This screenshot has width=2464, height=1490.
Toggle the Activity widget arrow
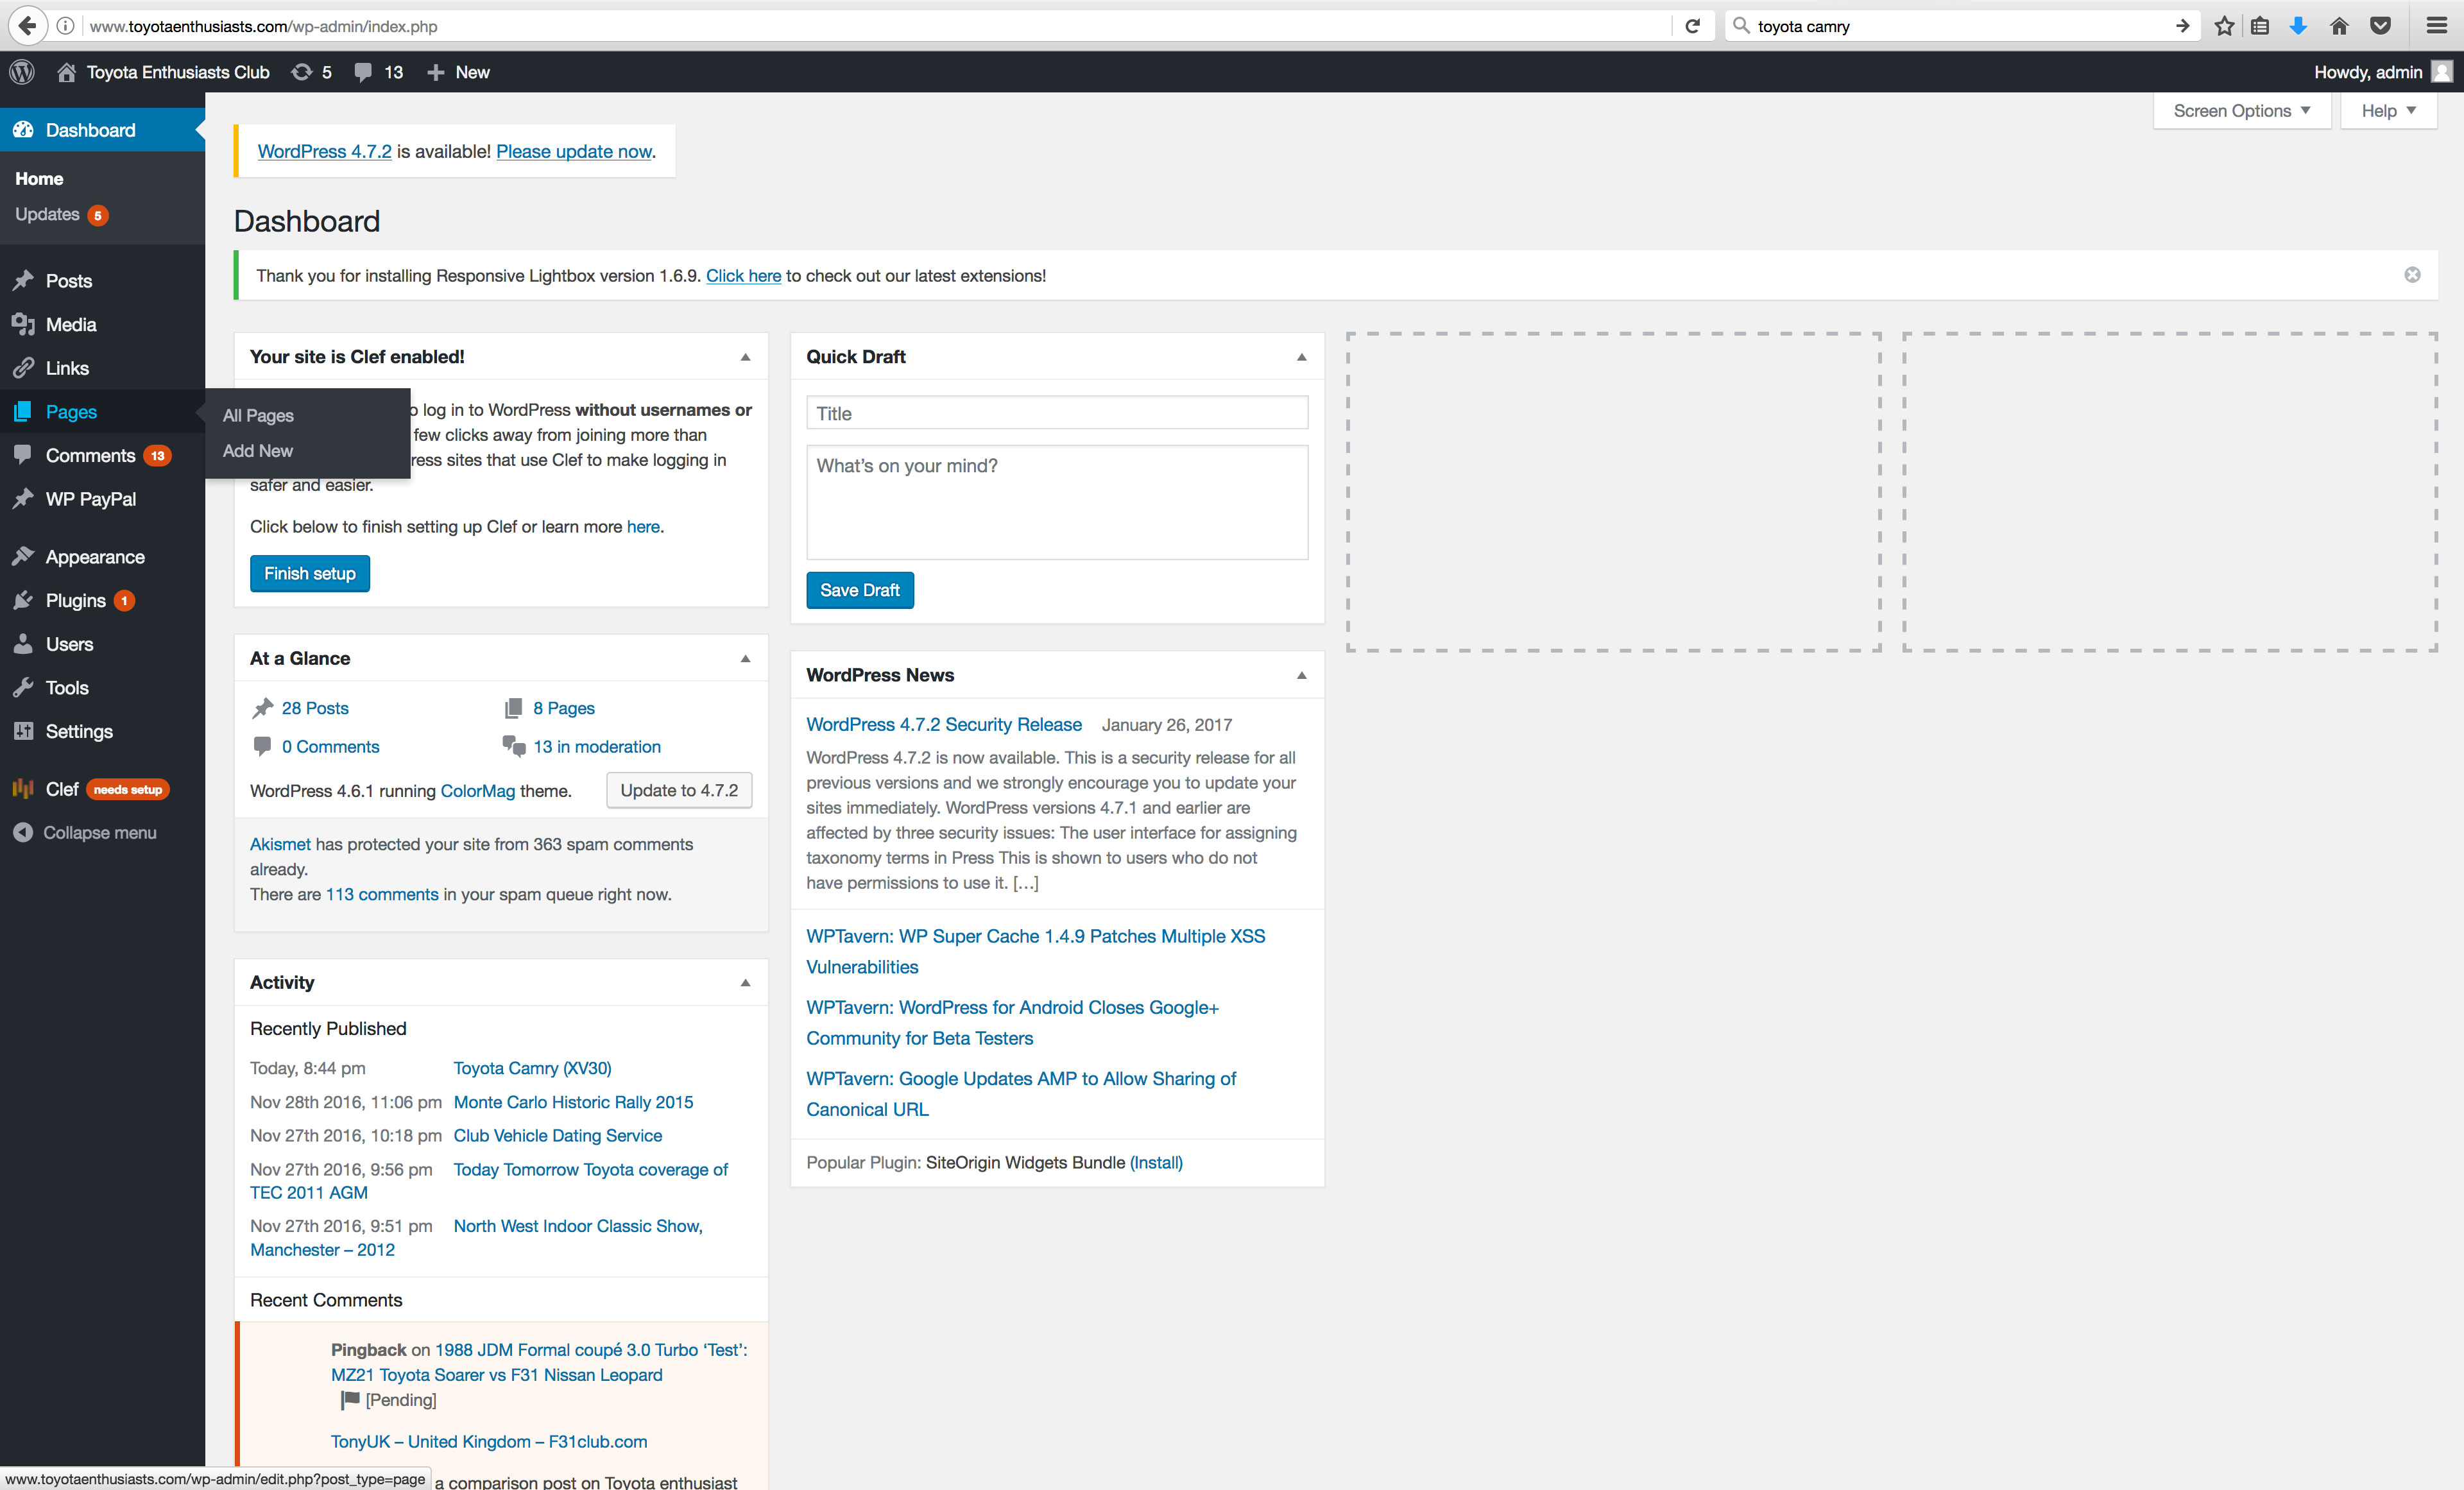(x=745, y=982)
